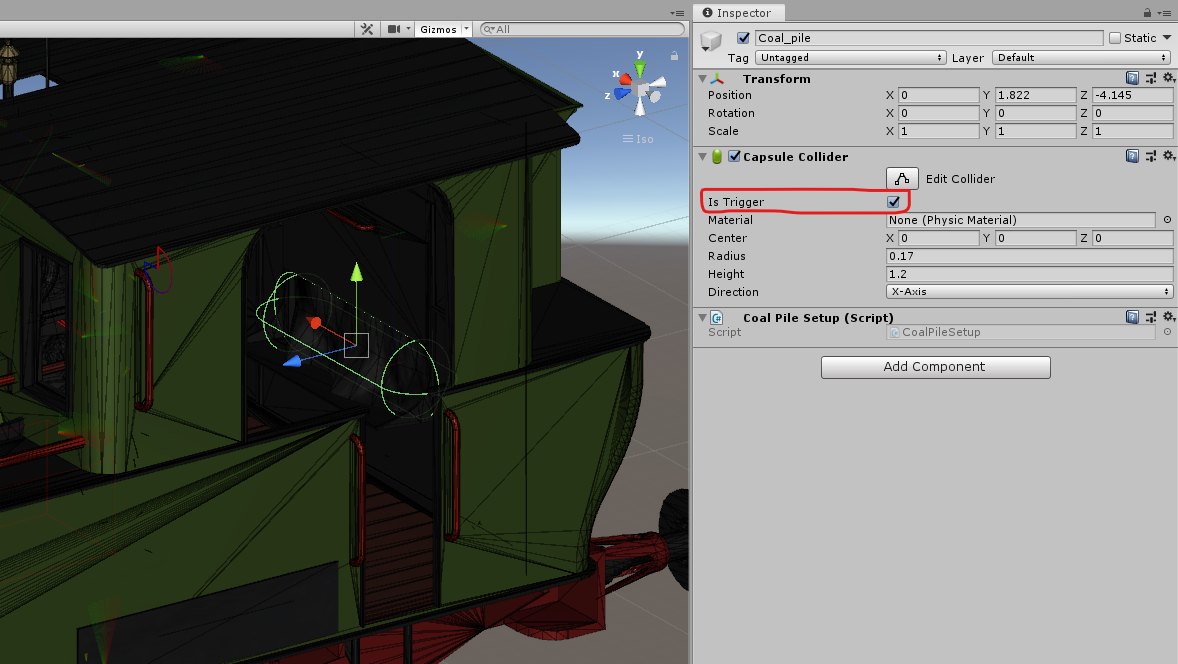The image size is (1178, 664).
Task: Open the Capsule Collider preset selector
Action: [x=1150, y=155]
